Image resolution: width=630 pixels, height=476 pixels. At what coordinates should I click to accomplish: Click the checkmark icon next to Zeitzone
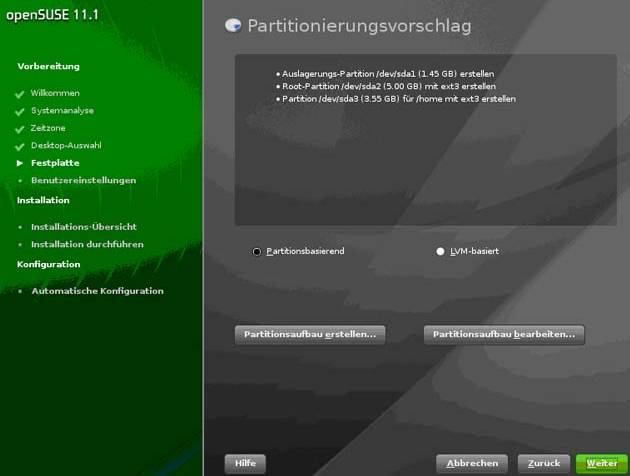tap(19, 128)
